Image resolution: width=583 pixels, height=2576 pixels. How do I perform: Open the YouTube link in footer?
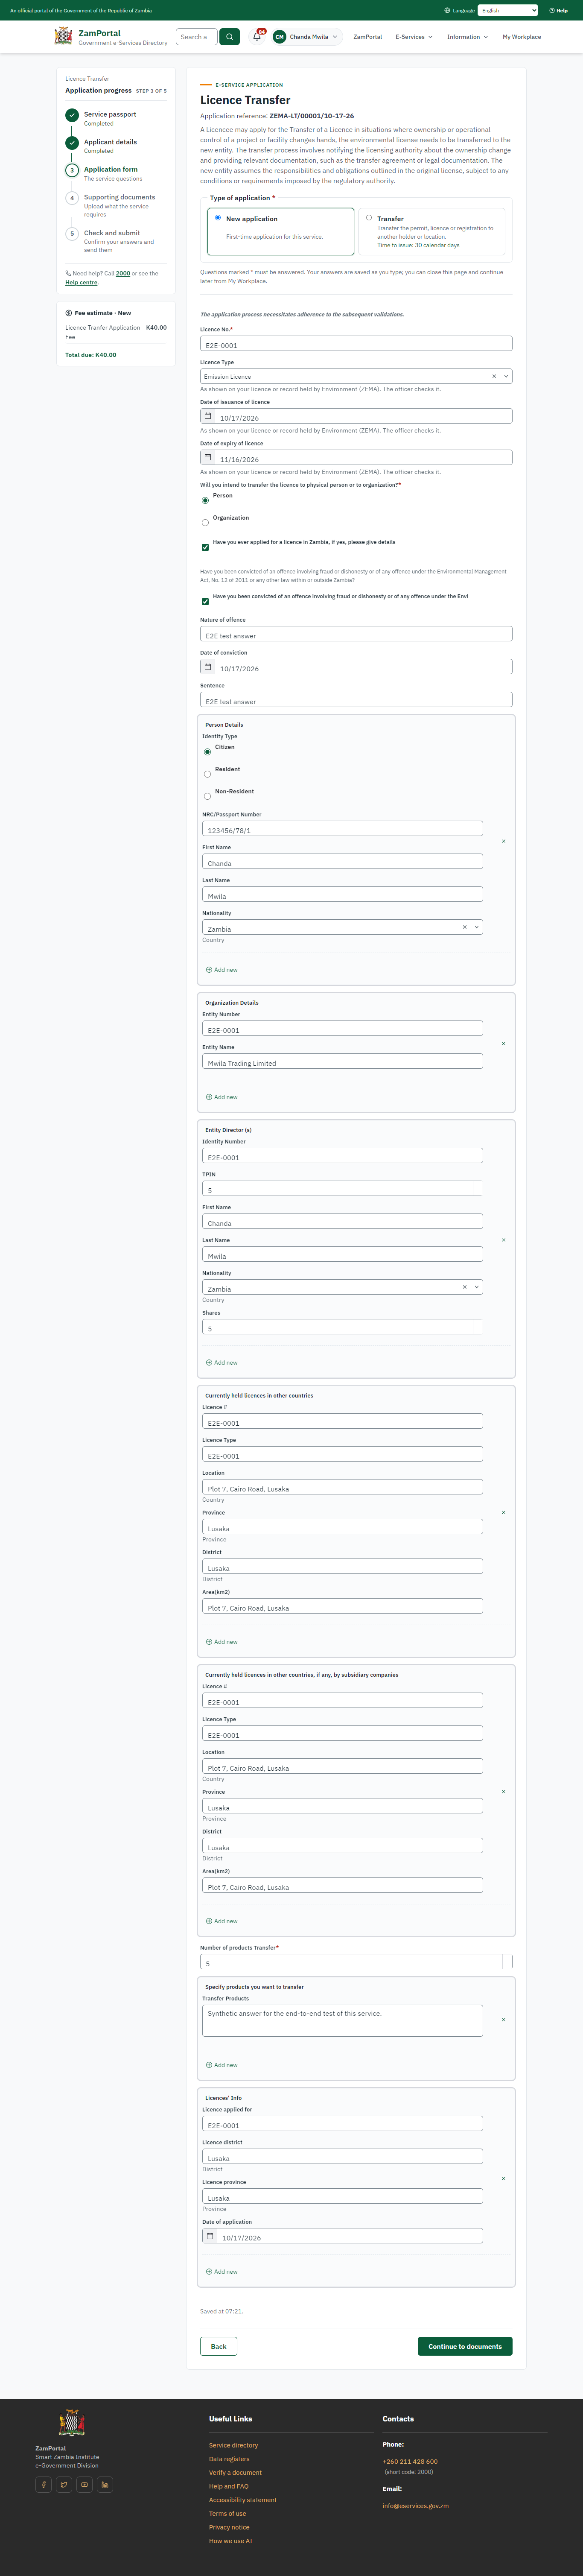point(84,2484)
